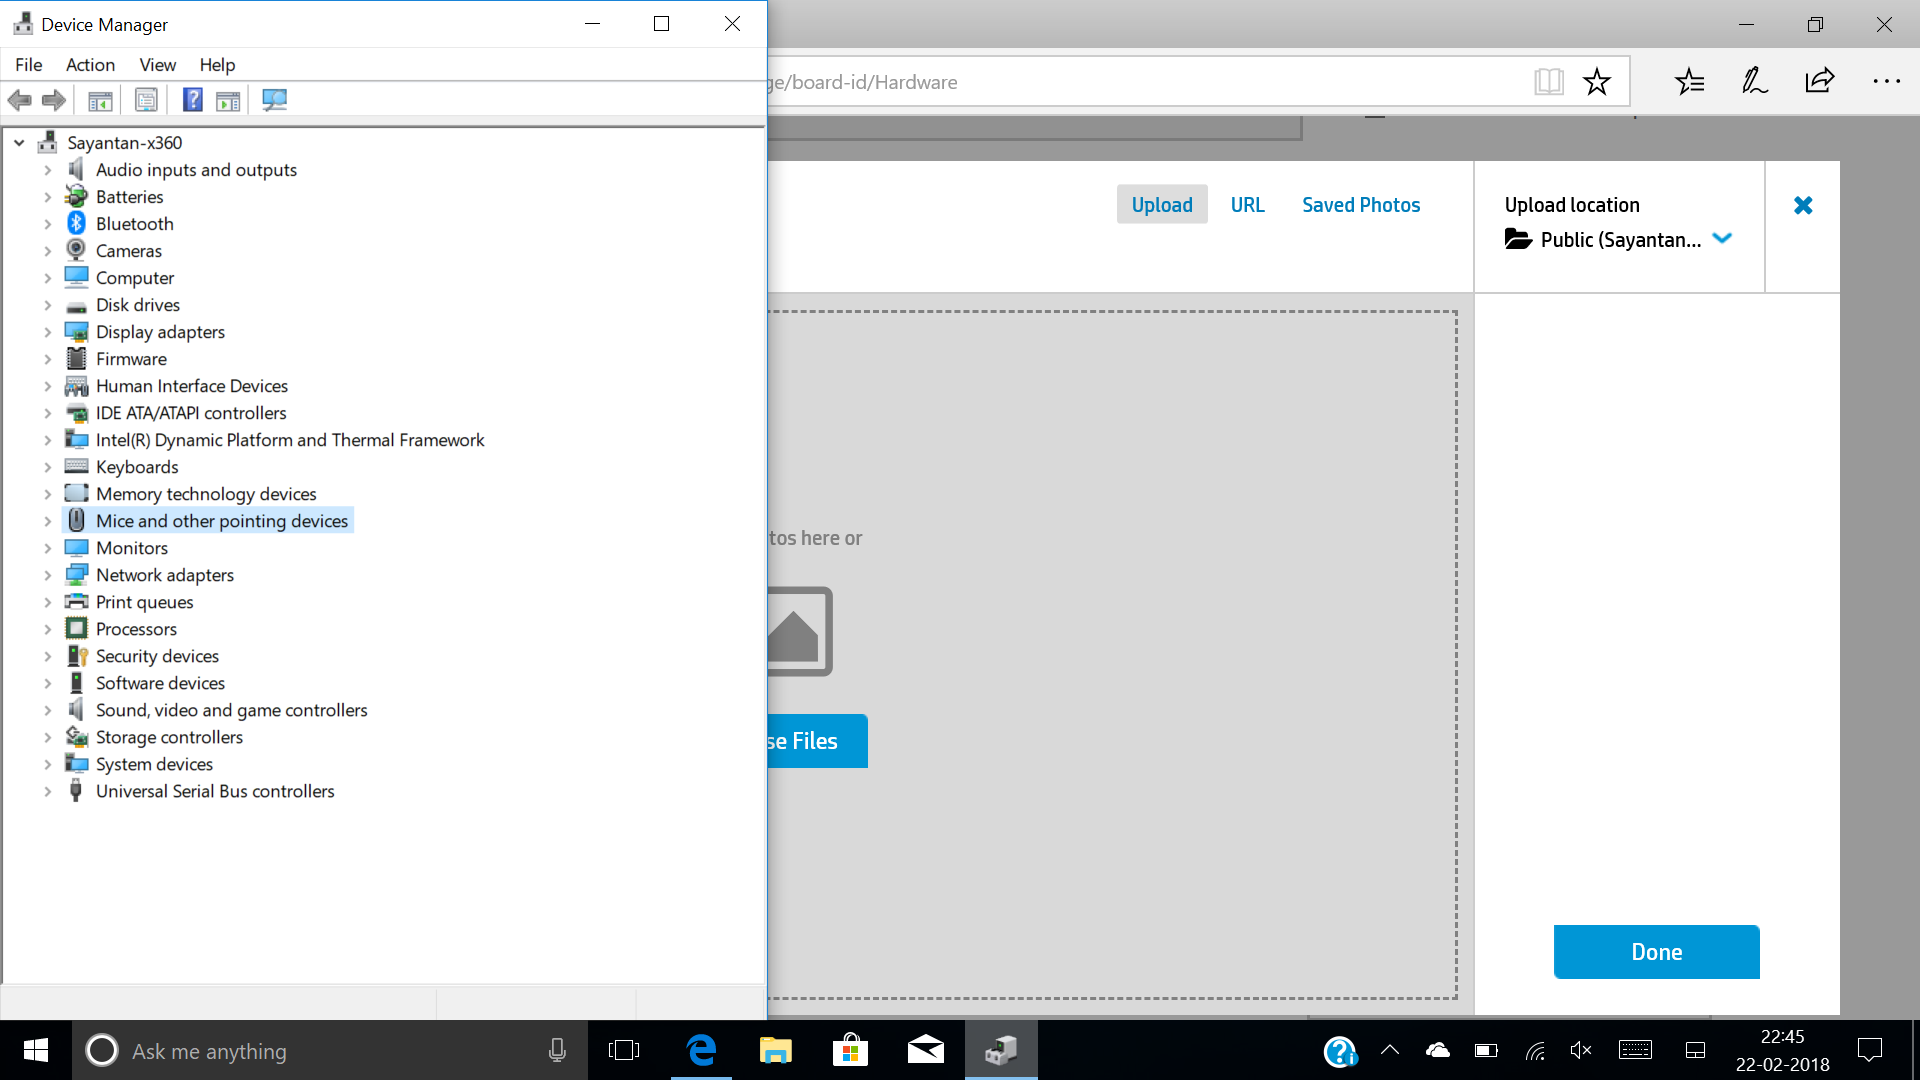
Task: Close the upload panel with the X
Action: 1803,205
